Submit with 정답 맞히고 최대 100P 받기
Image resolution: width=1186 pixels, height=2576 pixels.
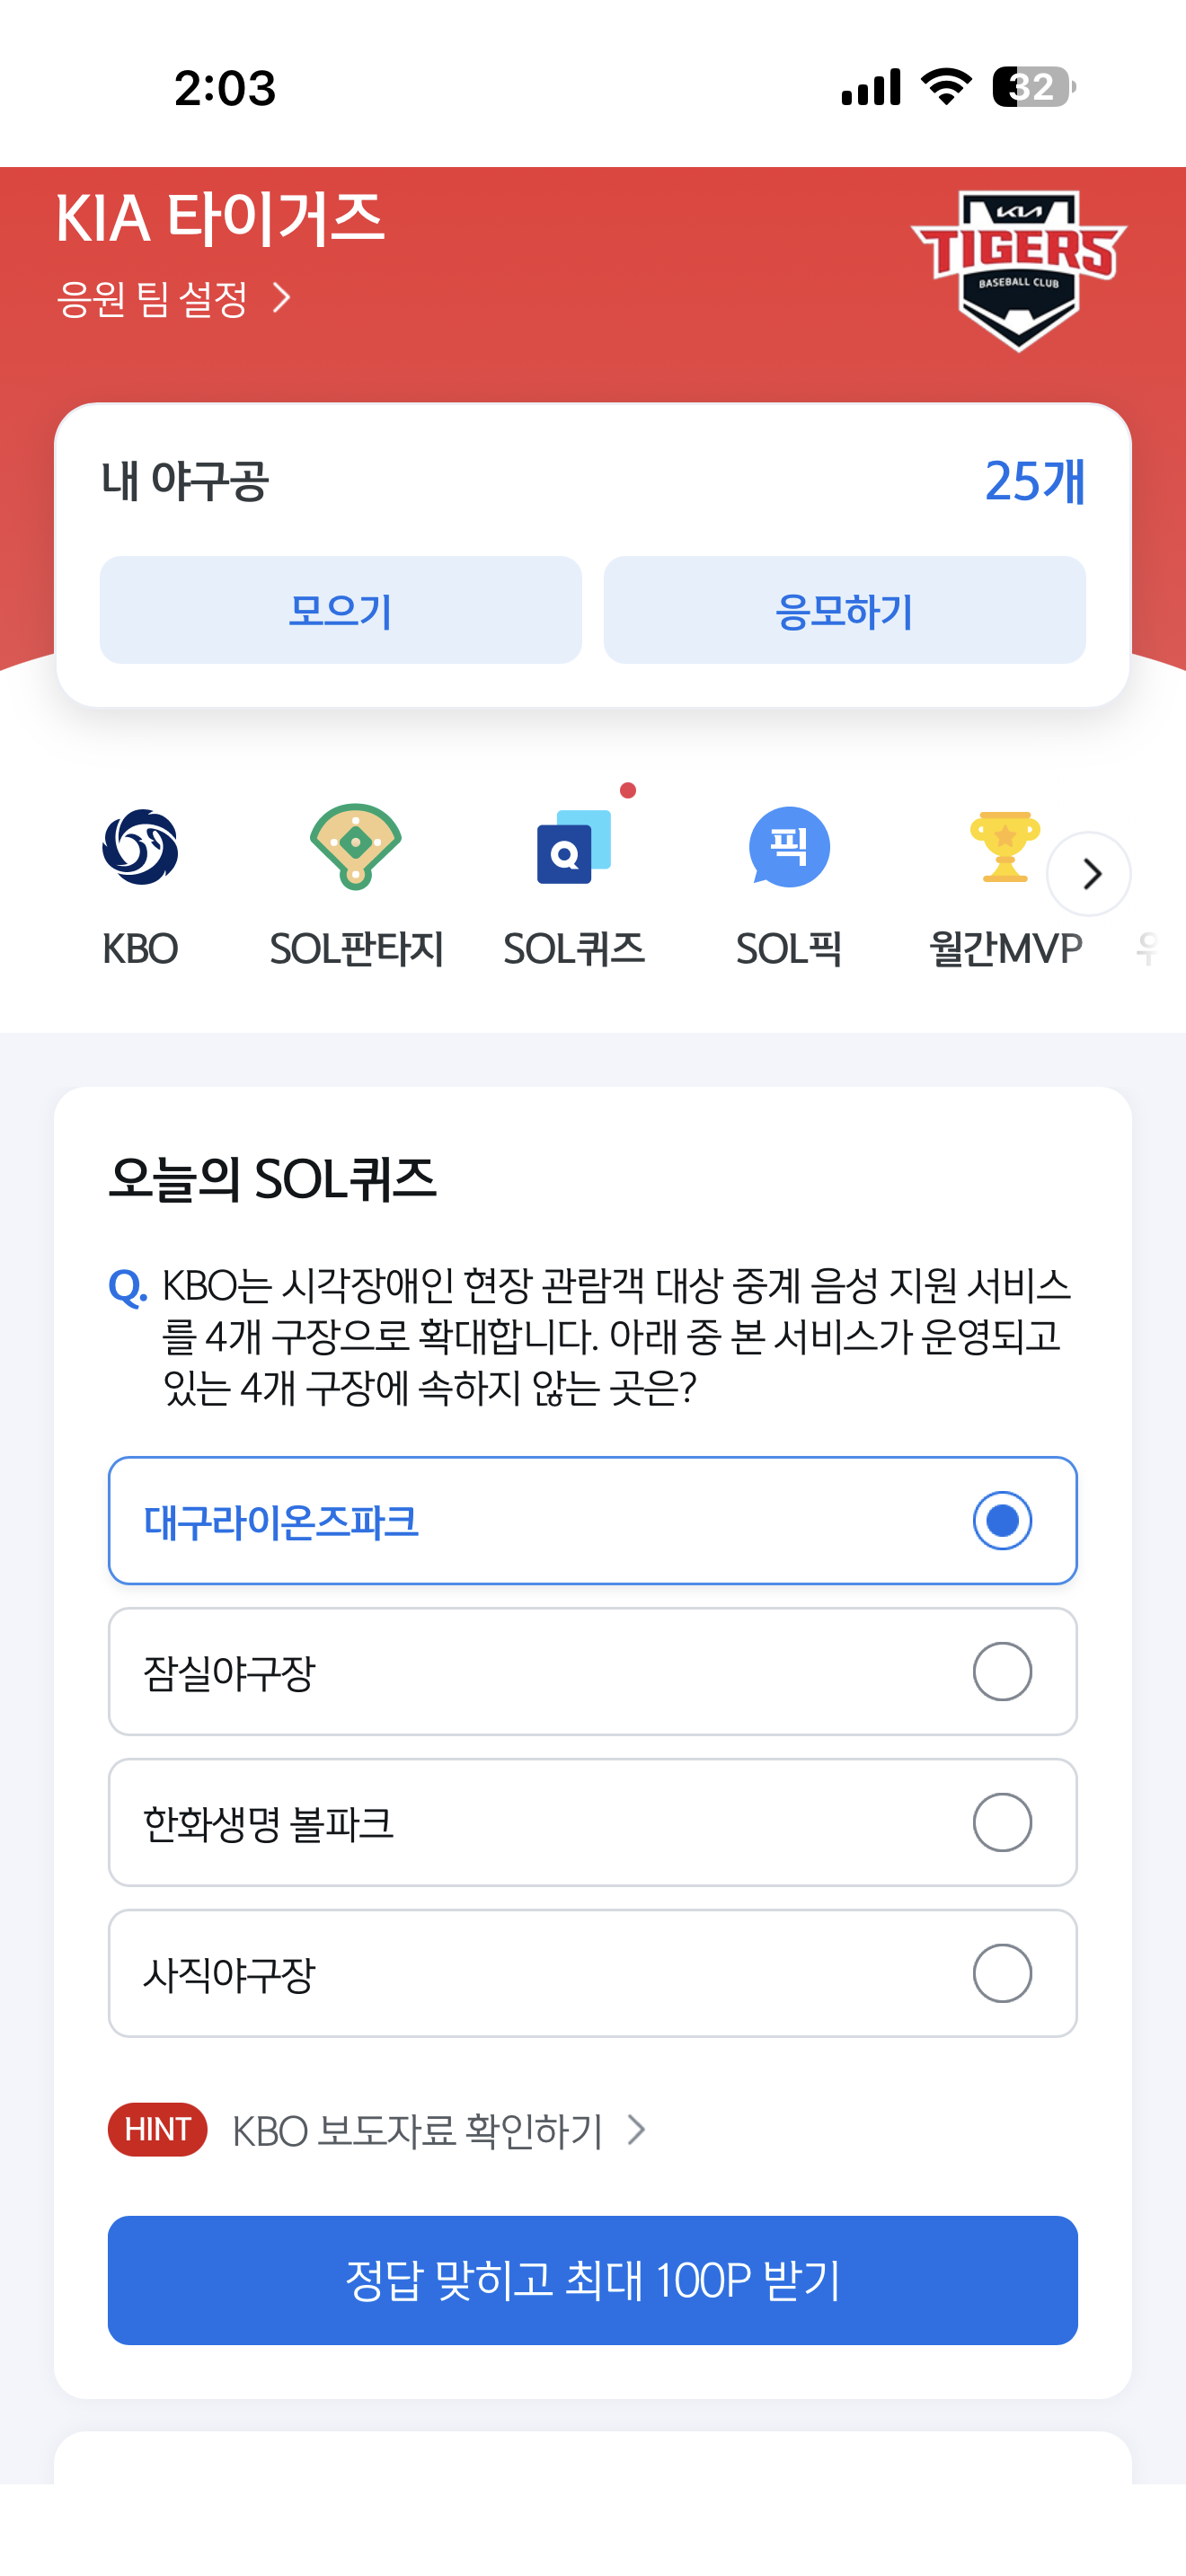tap(593, 2281)
